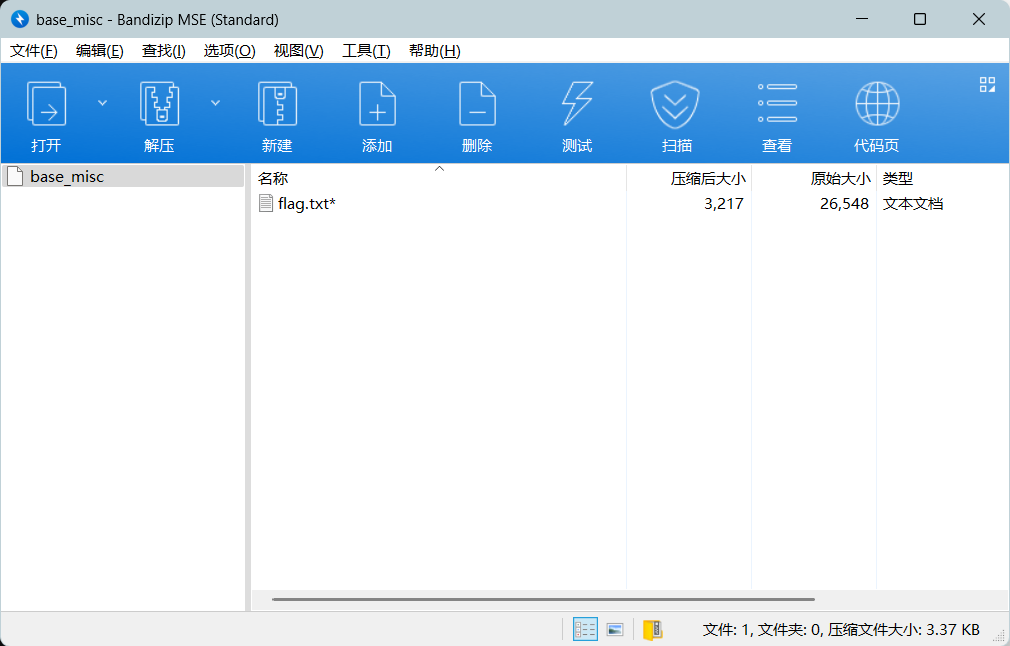Click the 删除 (Delete) toolbar icon

[x=477, y=105]
